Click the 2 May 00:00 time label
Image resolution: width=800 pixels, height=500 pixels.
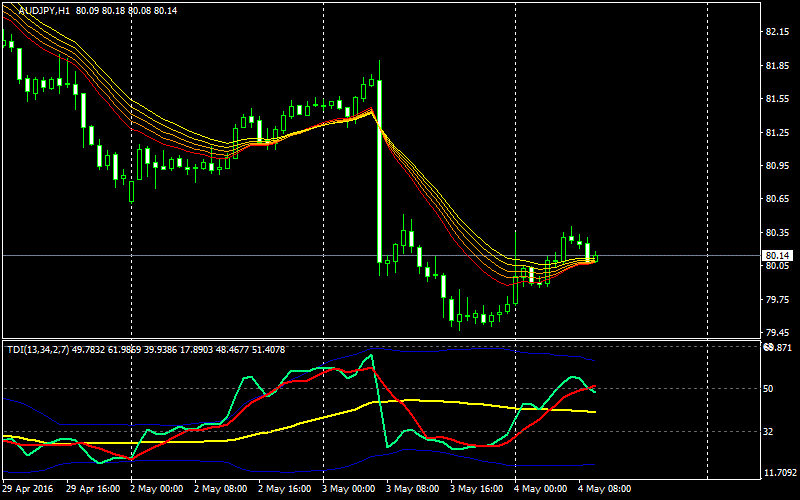(x=157, y=489)
